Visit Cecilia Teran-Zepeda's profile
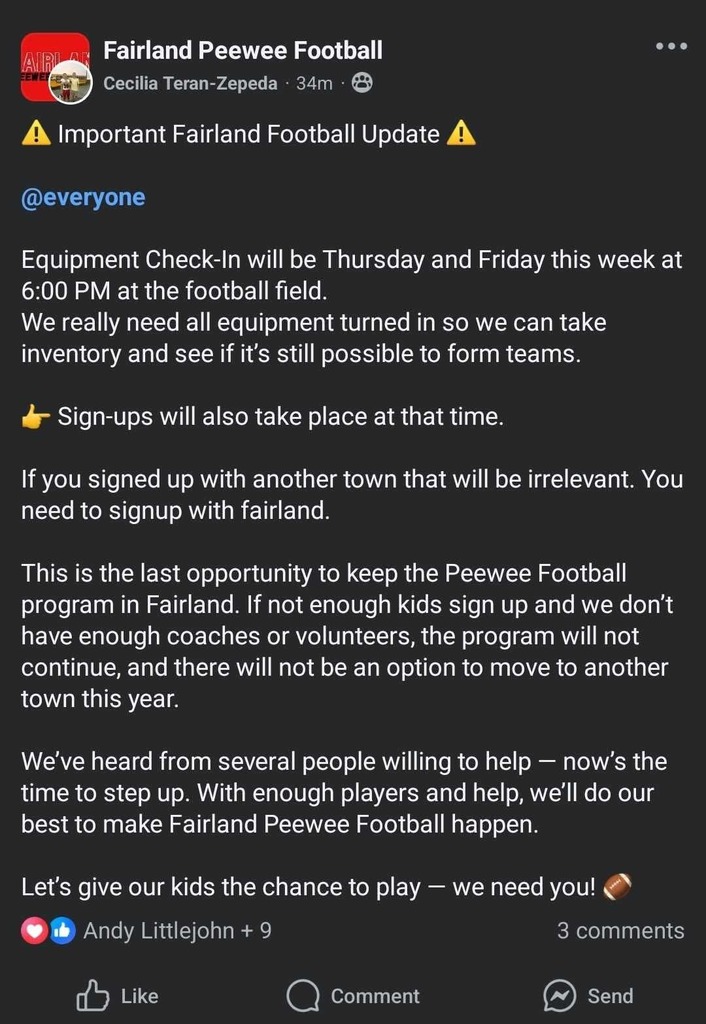Image resolution: width=706 pixels, height=1024 pixels. (191, 84)
